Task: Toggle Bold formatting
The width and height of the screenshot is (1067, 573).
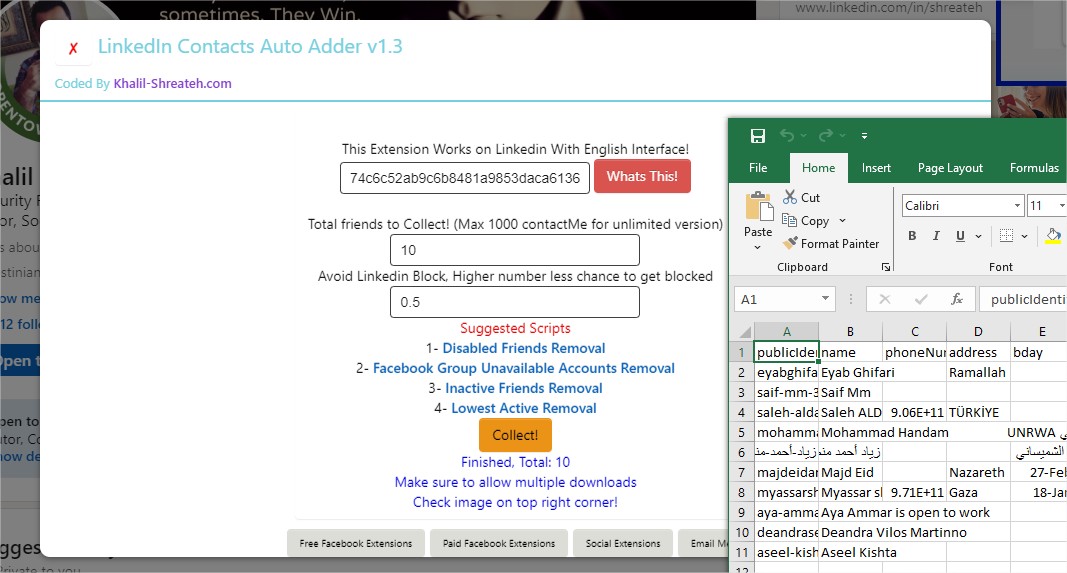Action: (x=912, y=235)
